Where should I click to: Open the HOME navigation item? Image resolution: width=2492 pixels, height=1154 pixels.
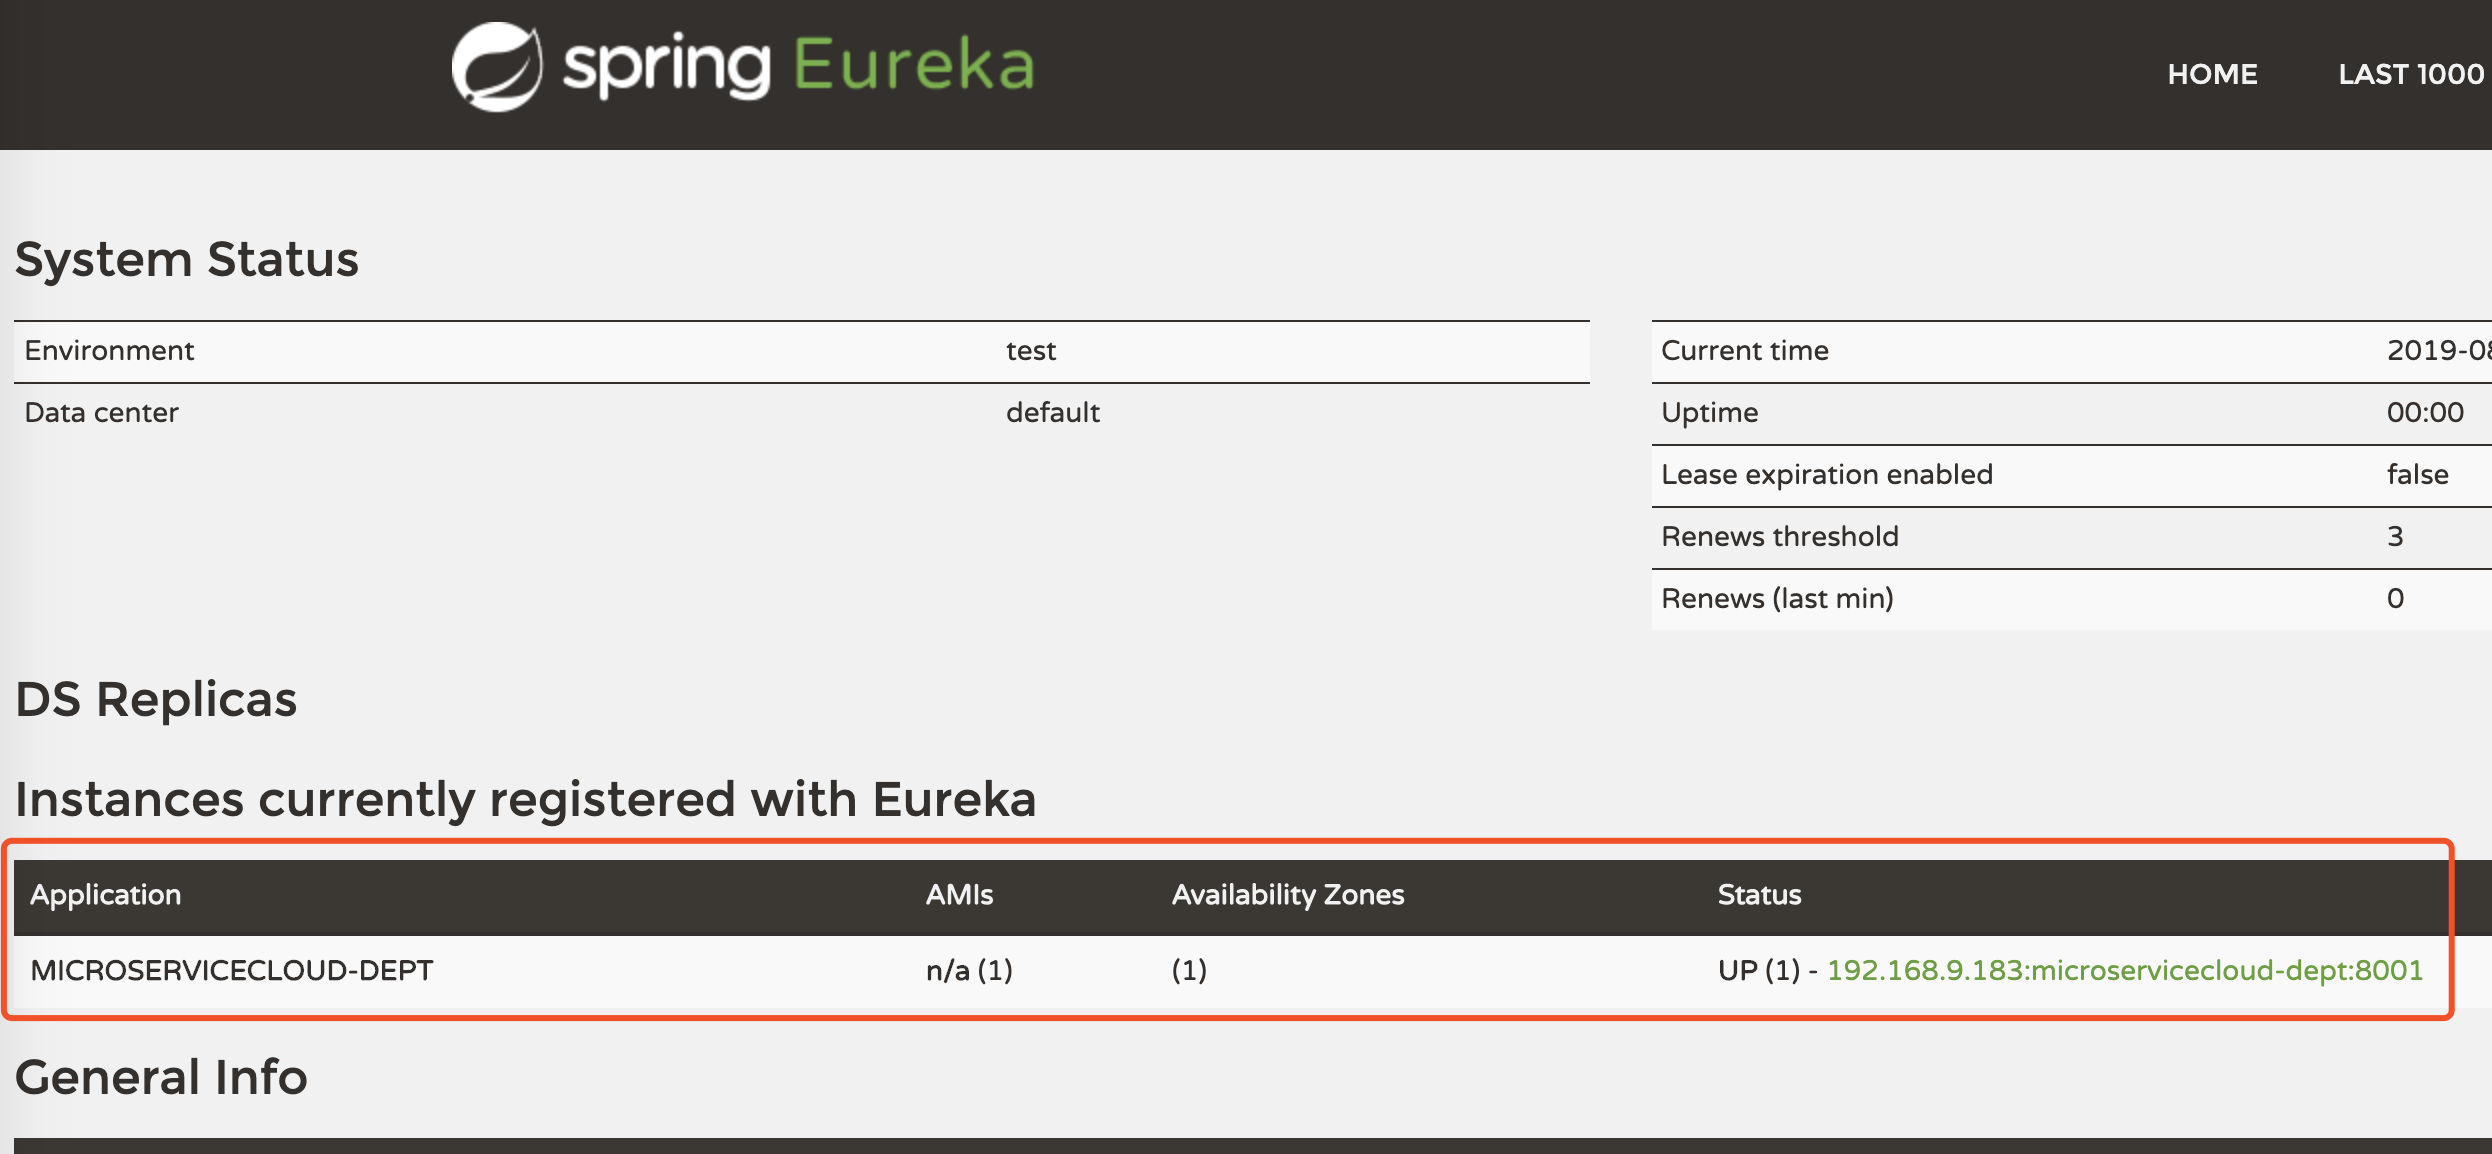pyautogui.click(x=2212, y=74)
